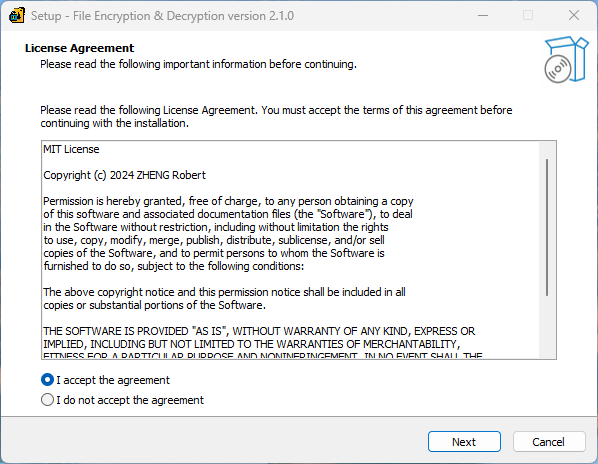Click the setup application icon in title bar
The height and width of the screenshot is (464, 598).
(17, 16)
